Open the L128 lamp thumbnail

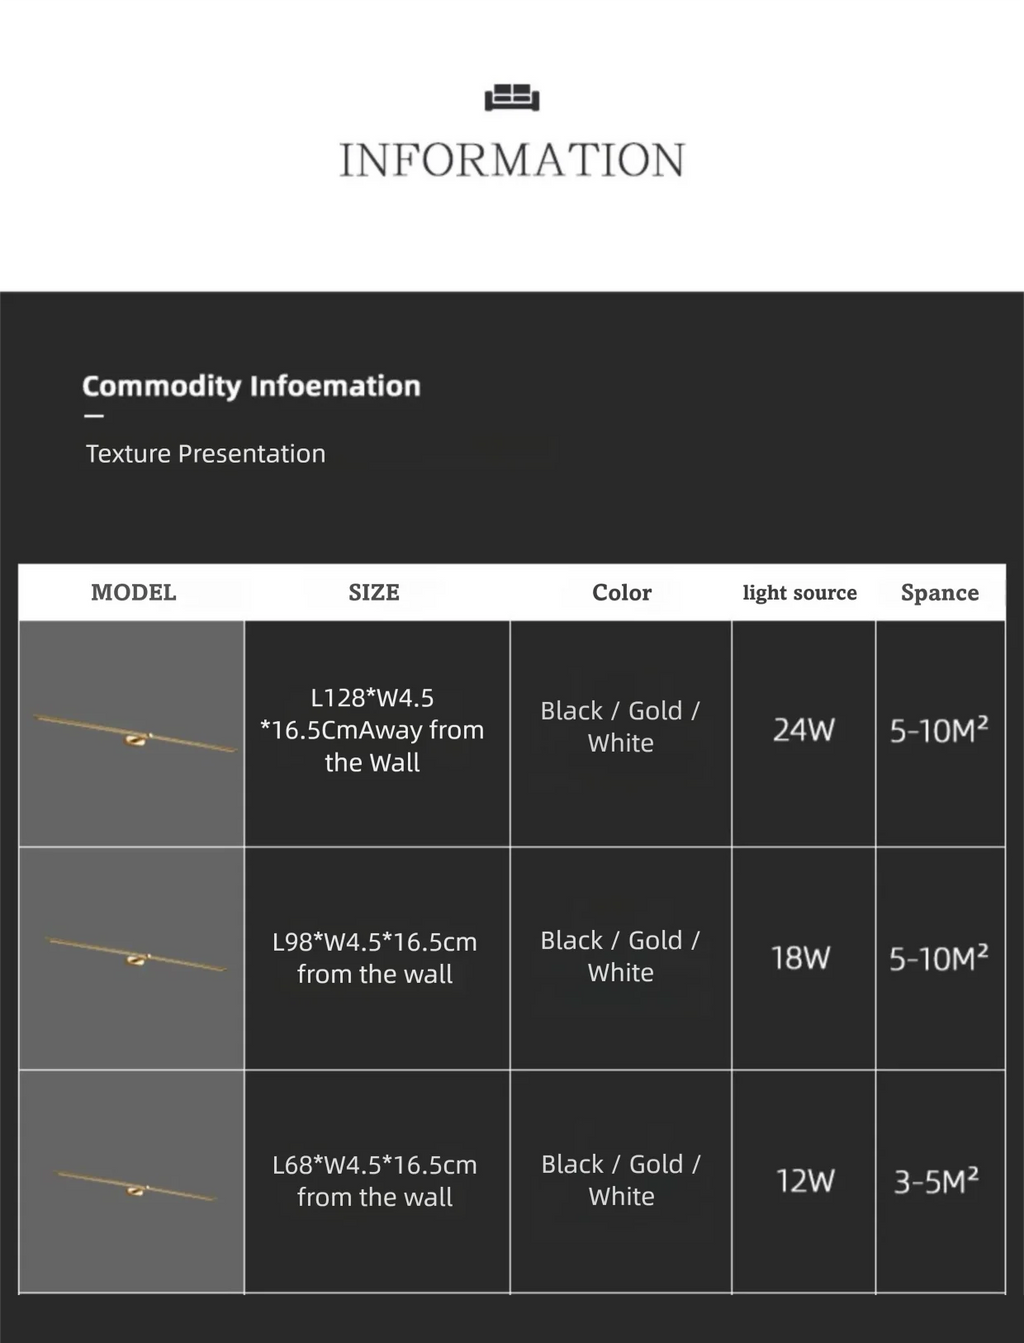click(132, 734)
